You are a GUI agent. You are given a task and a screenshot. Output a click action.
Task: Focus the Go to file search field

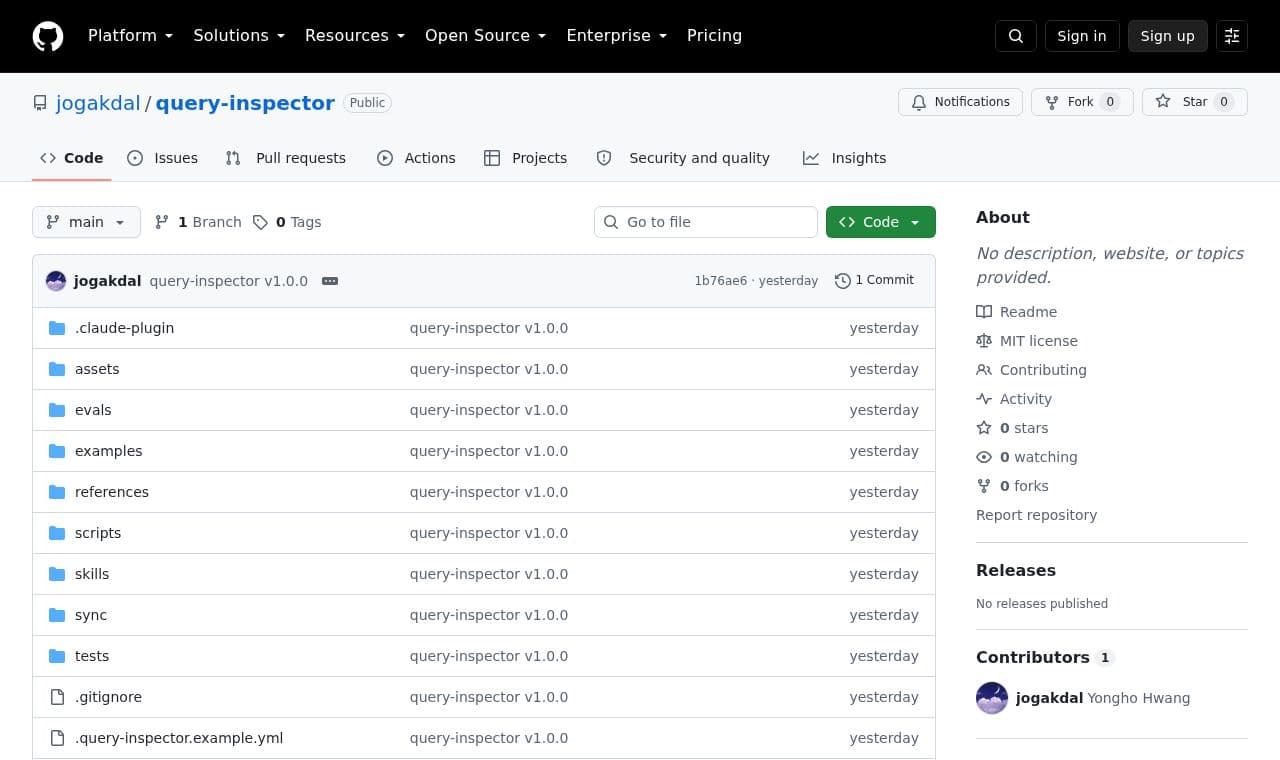pyautogui.click(x=706, y=222)
